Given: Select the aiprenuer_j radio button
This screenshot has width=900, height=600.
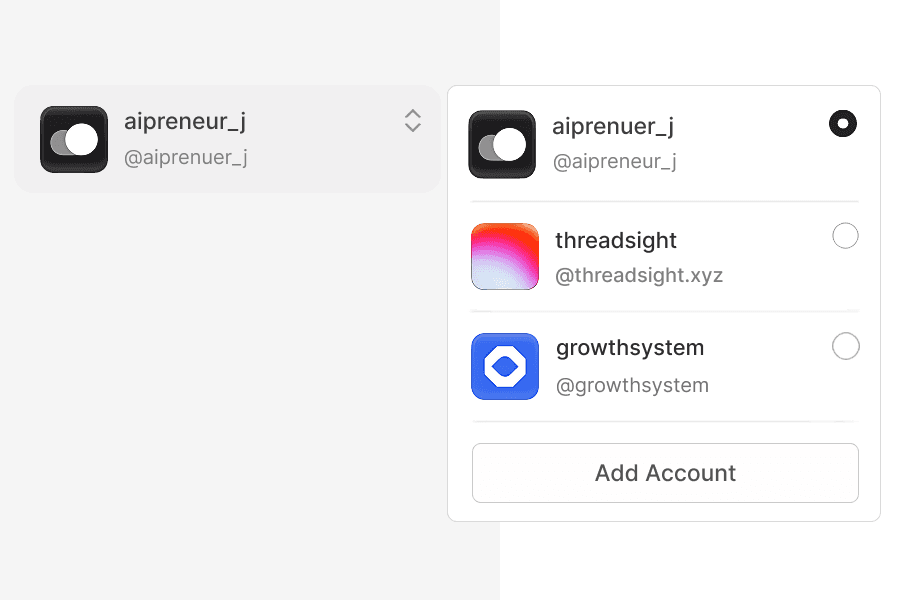Looking at the screenshot, I should pyautogui.click(x=843, y=124).
